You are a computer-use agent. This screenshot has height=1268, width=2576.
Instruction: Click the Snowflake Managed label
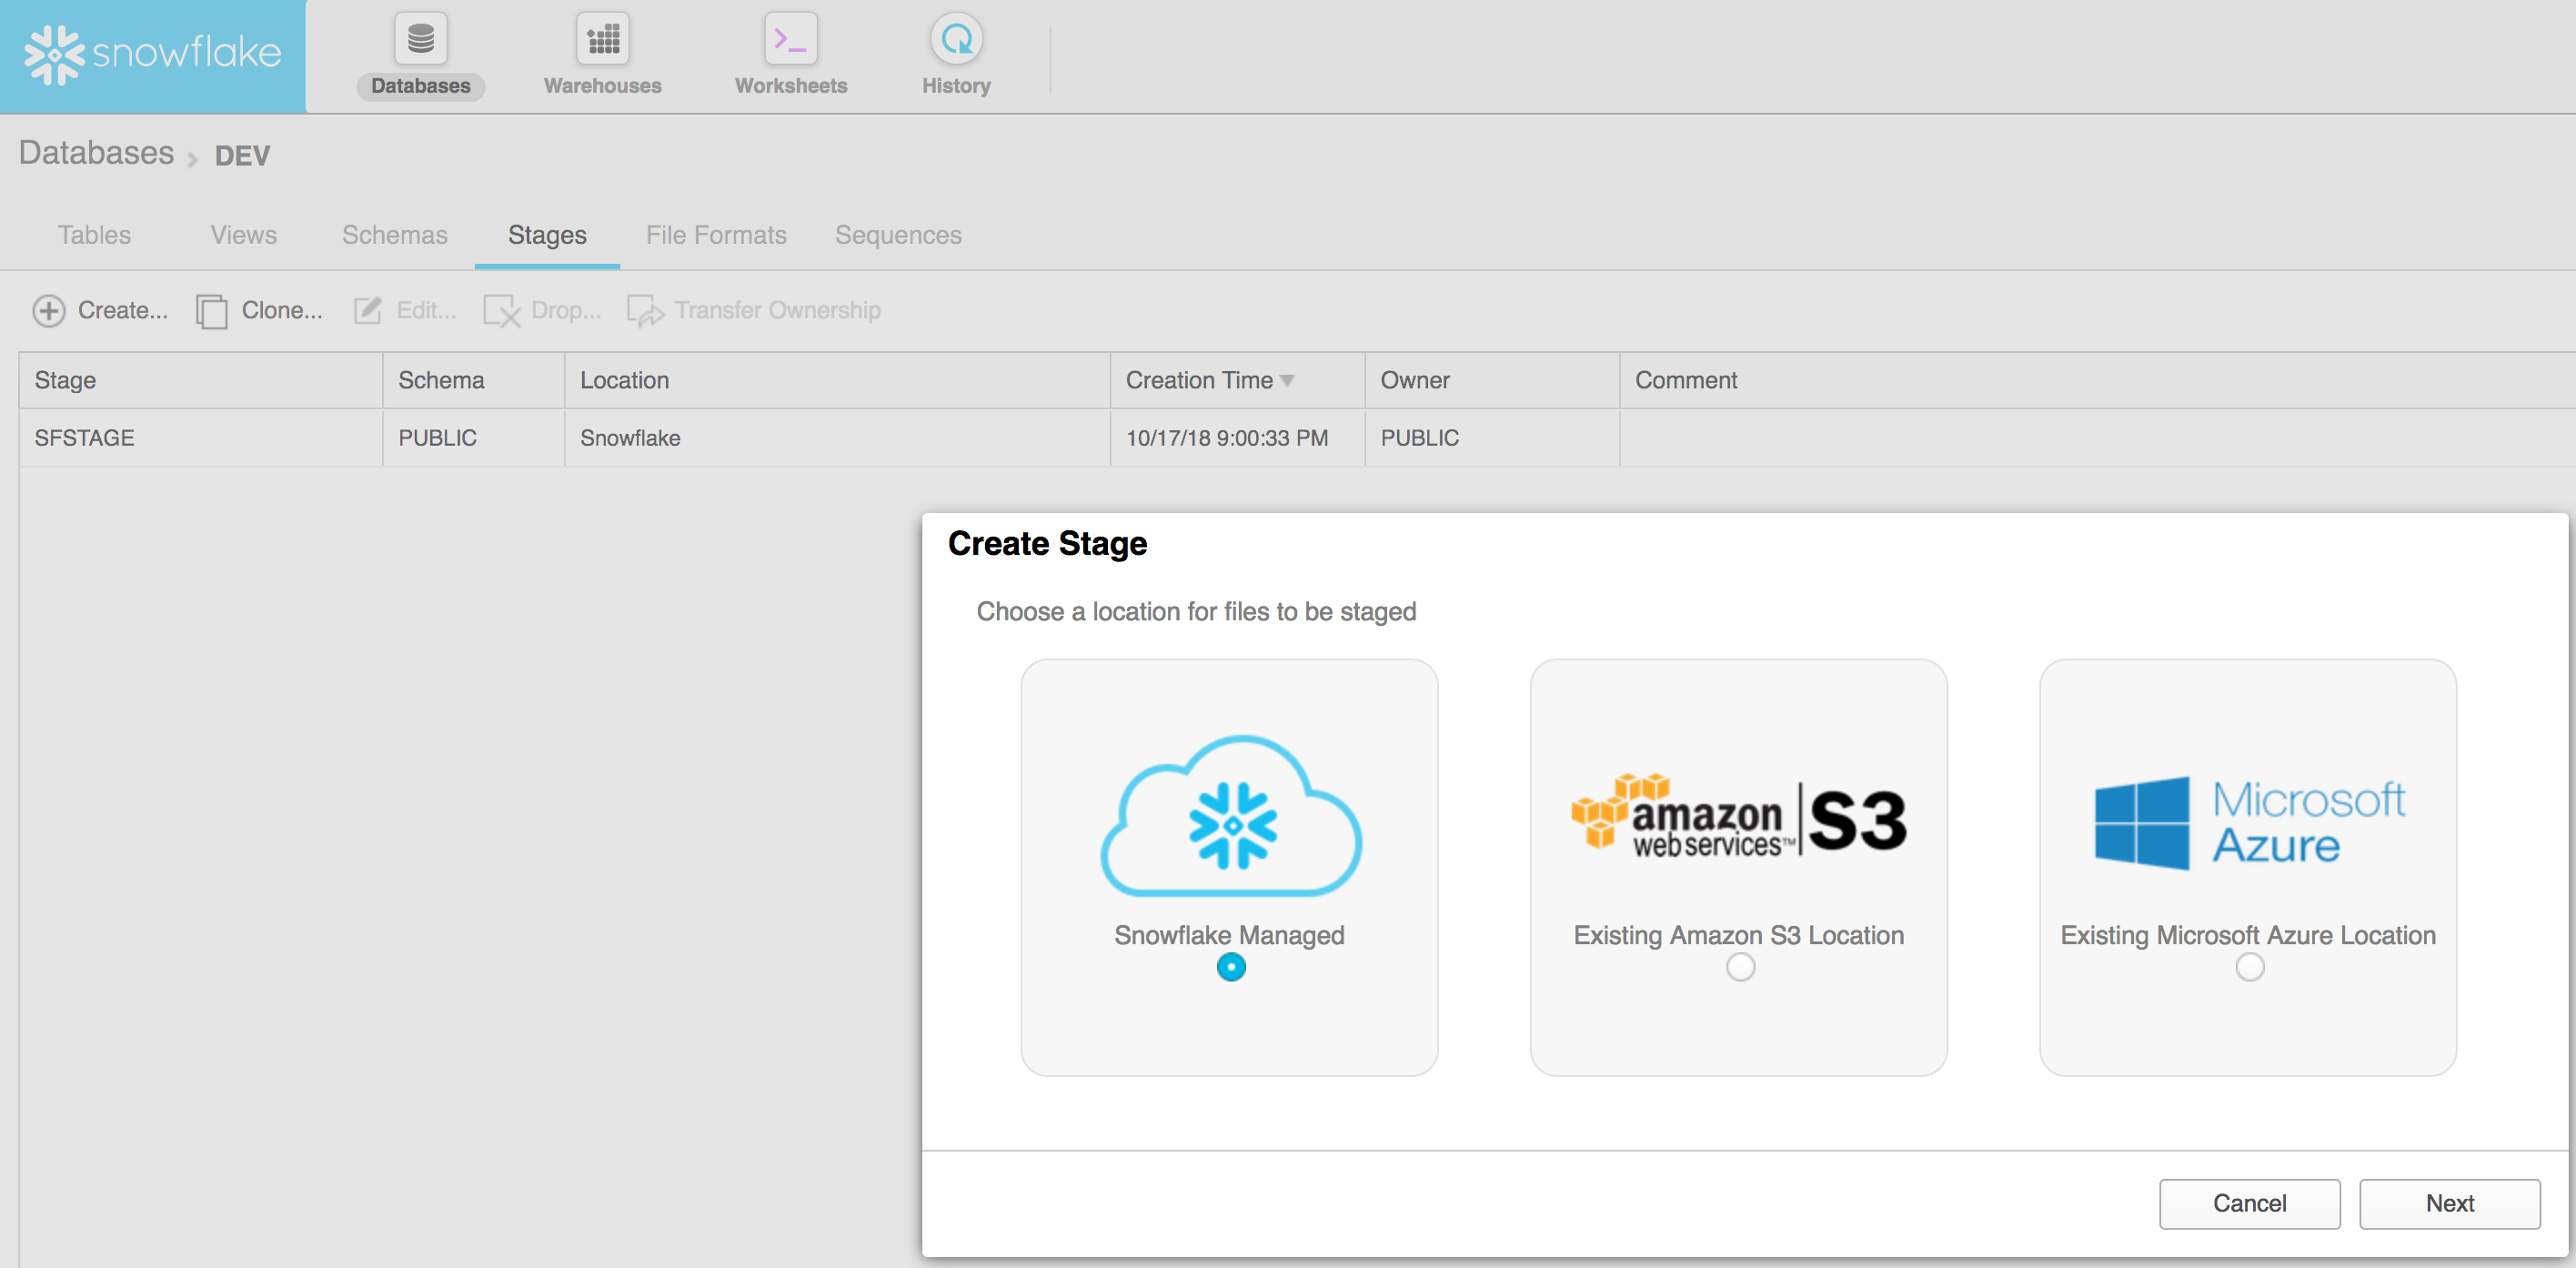1229,935
